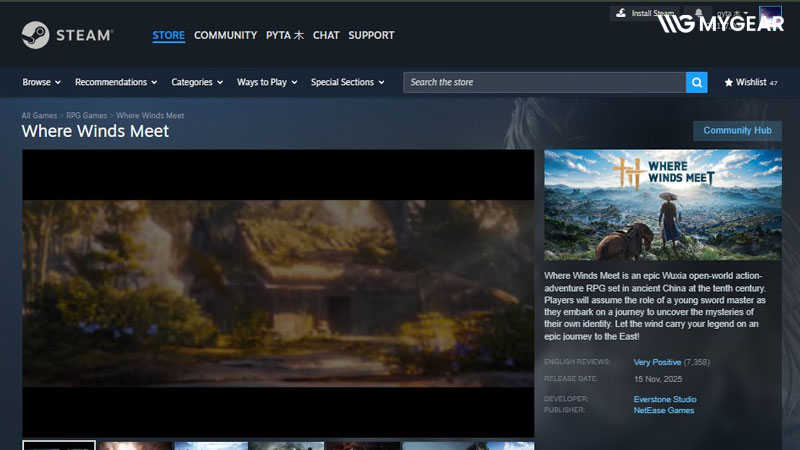Image resolution: width=800 pixels, height=450 pixels.
Task: Select the fourth media thumbnail
Action: point(287,446)
